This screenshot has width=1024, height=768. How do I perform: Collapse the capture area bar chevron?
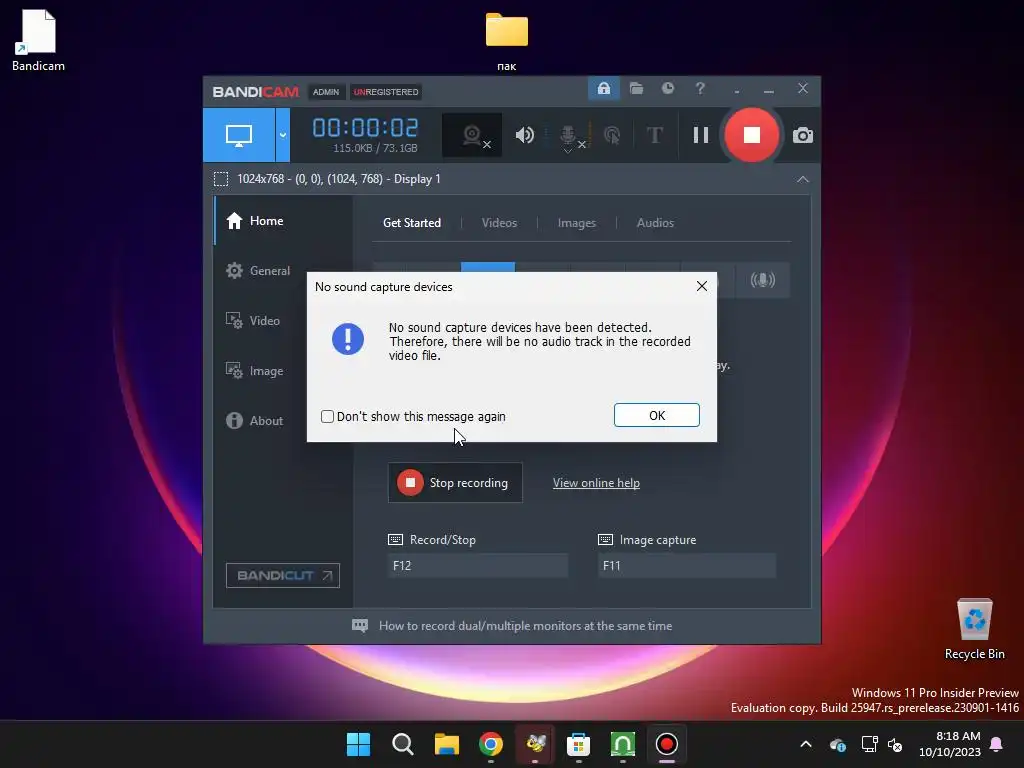click(x=803, y=179)
